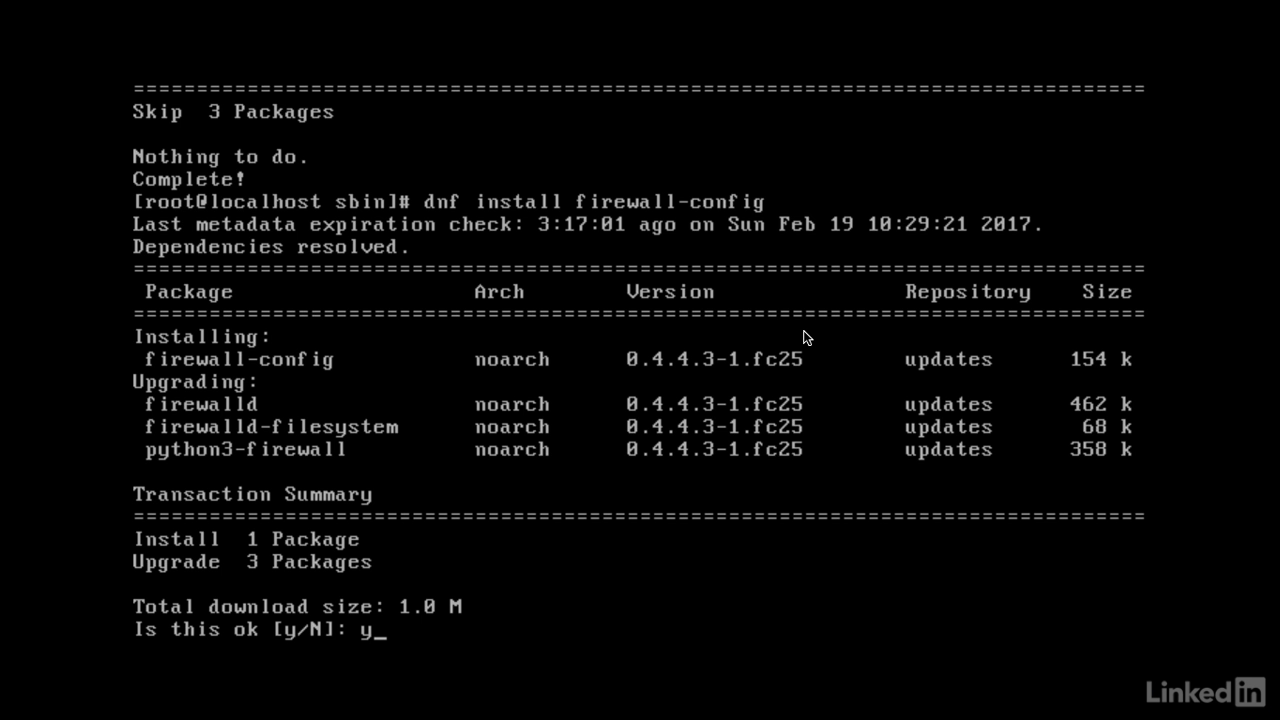1280x720 pixels.
Task: Click the 'dnf install firewall-config' command text
Action: point(594,202)
